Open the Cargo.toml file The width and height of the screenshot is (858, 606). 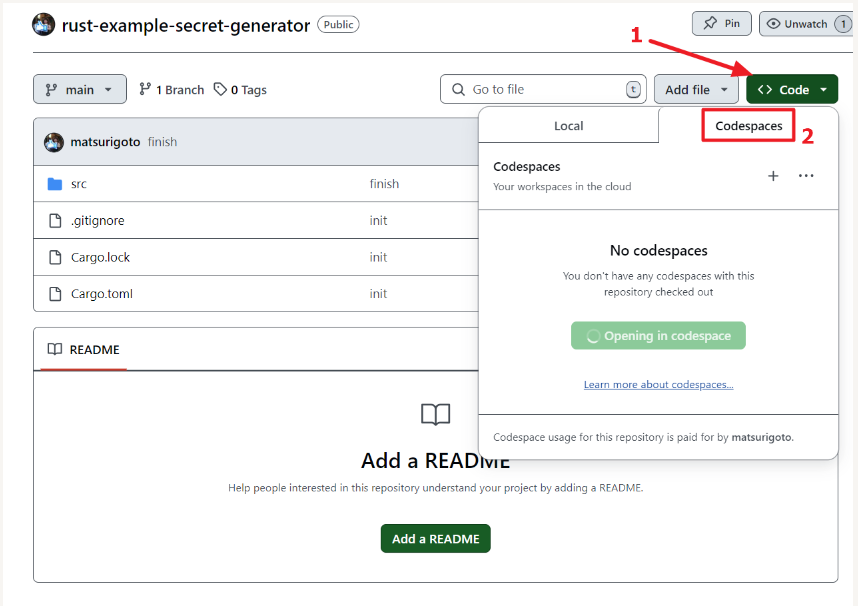click(102, 294)
